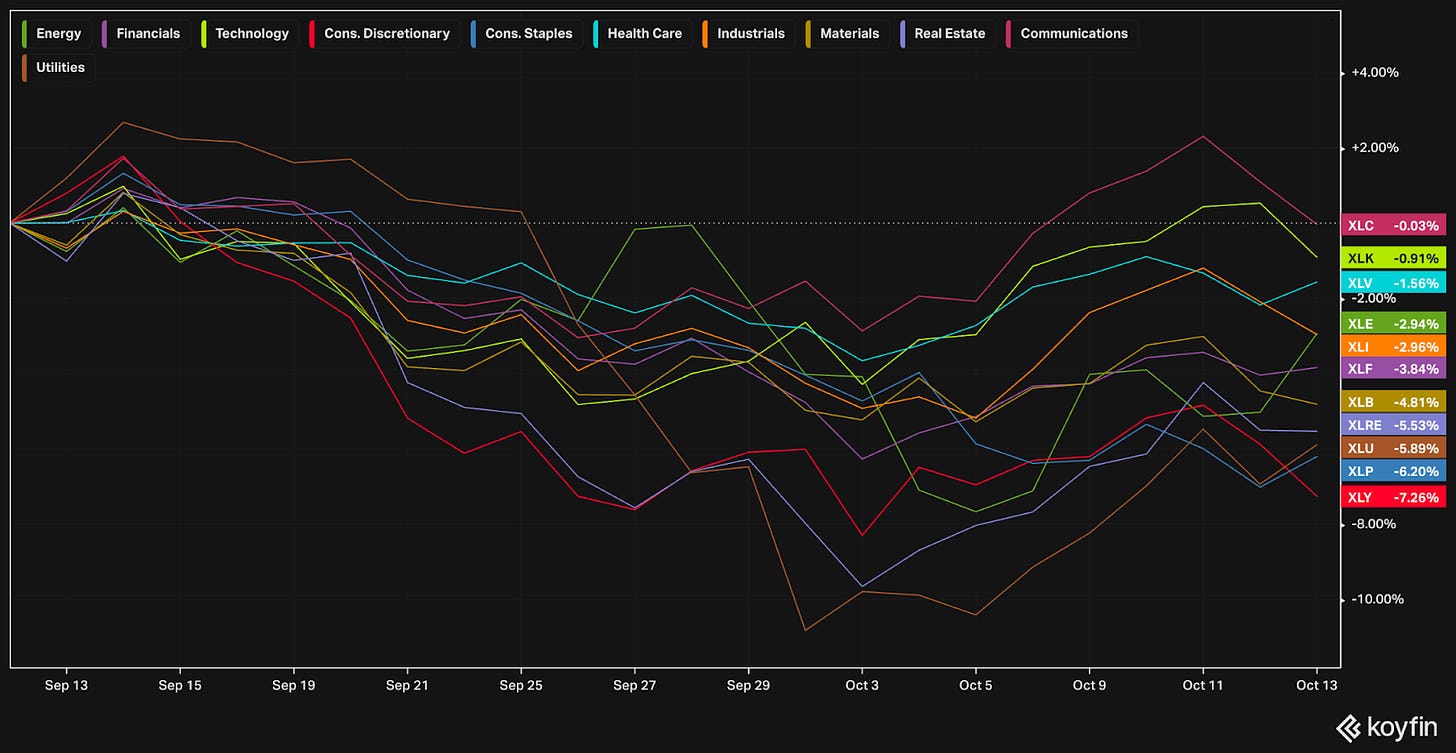Toggle the Cons. Discretionary legend item
The image size is (1456, 753).
(383, 34)
